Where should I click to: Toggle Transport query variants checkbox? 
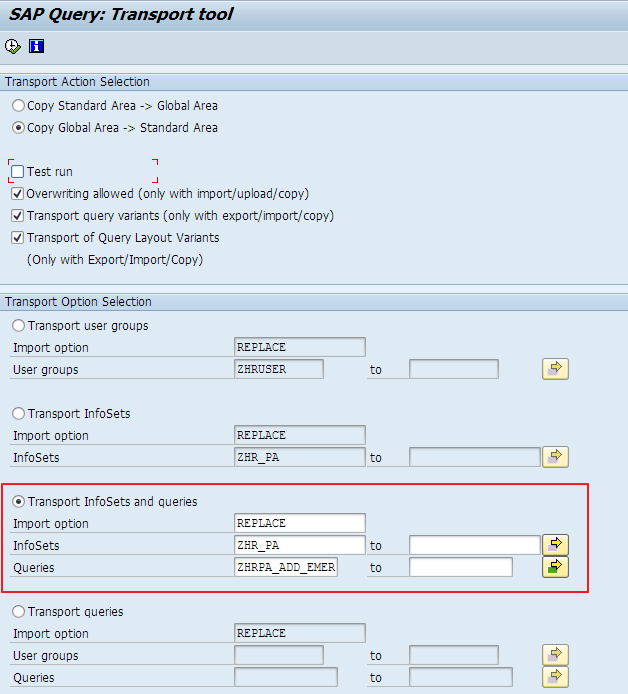point(18,216)
